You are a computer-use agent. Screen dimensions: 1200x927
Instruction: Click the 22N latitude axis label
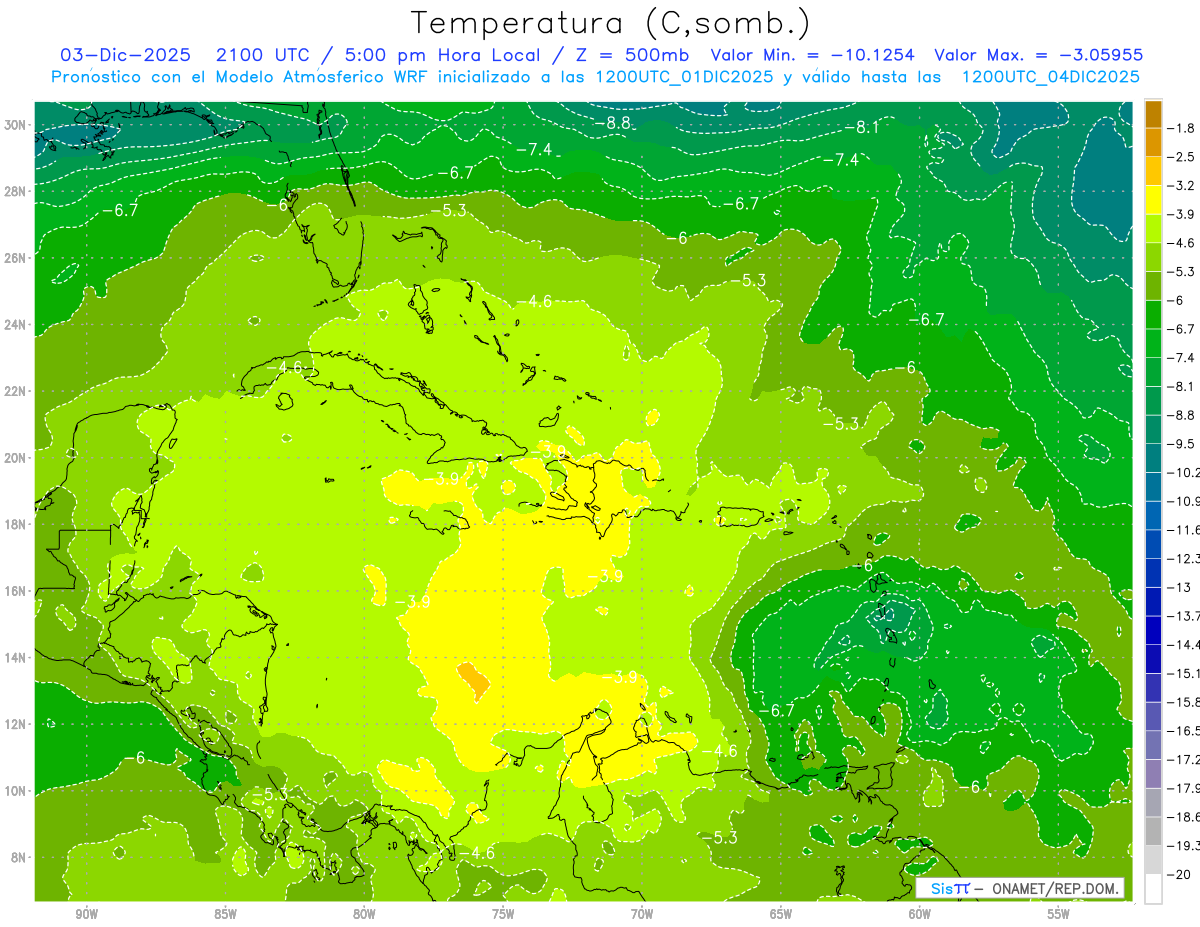[x=17, y=391]
